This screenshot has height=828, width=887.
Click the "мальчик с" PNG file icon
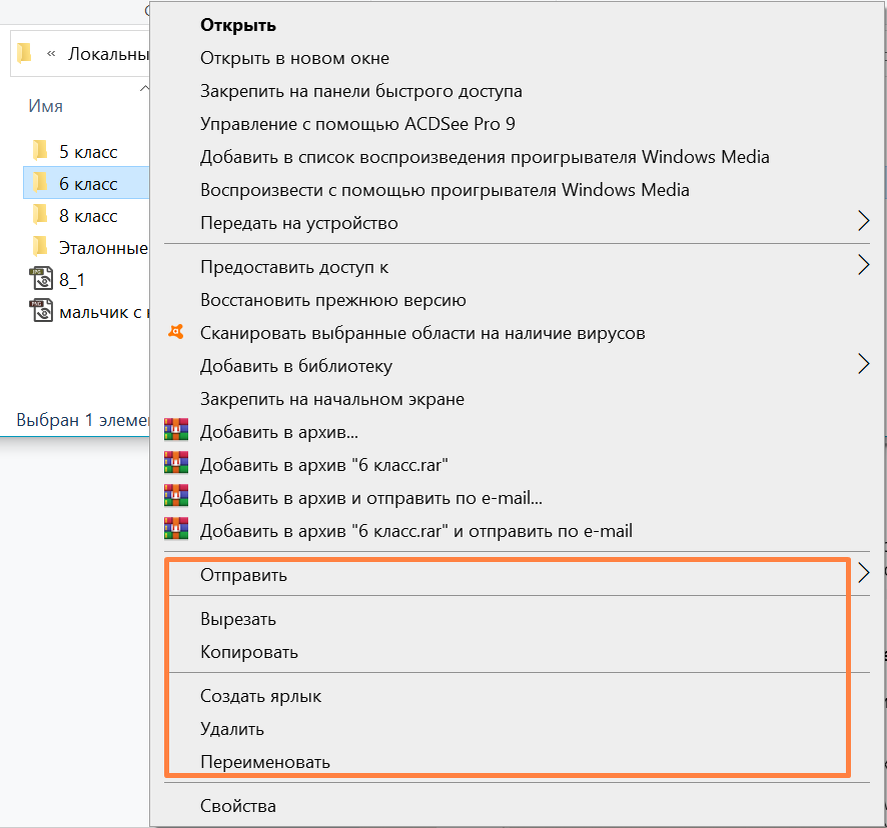pos(41,312)
